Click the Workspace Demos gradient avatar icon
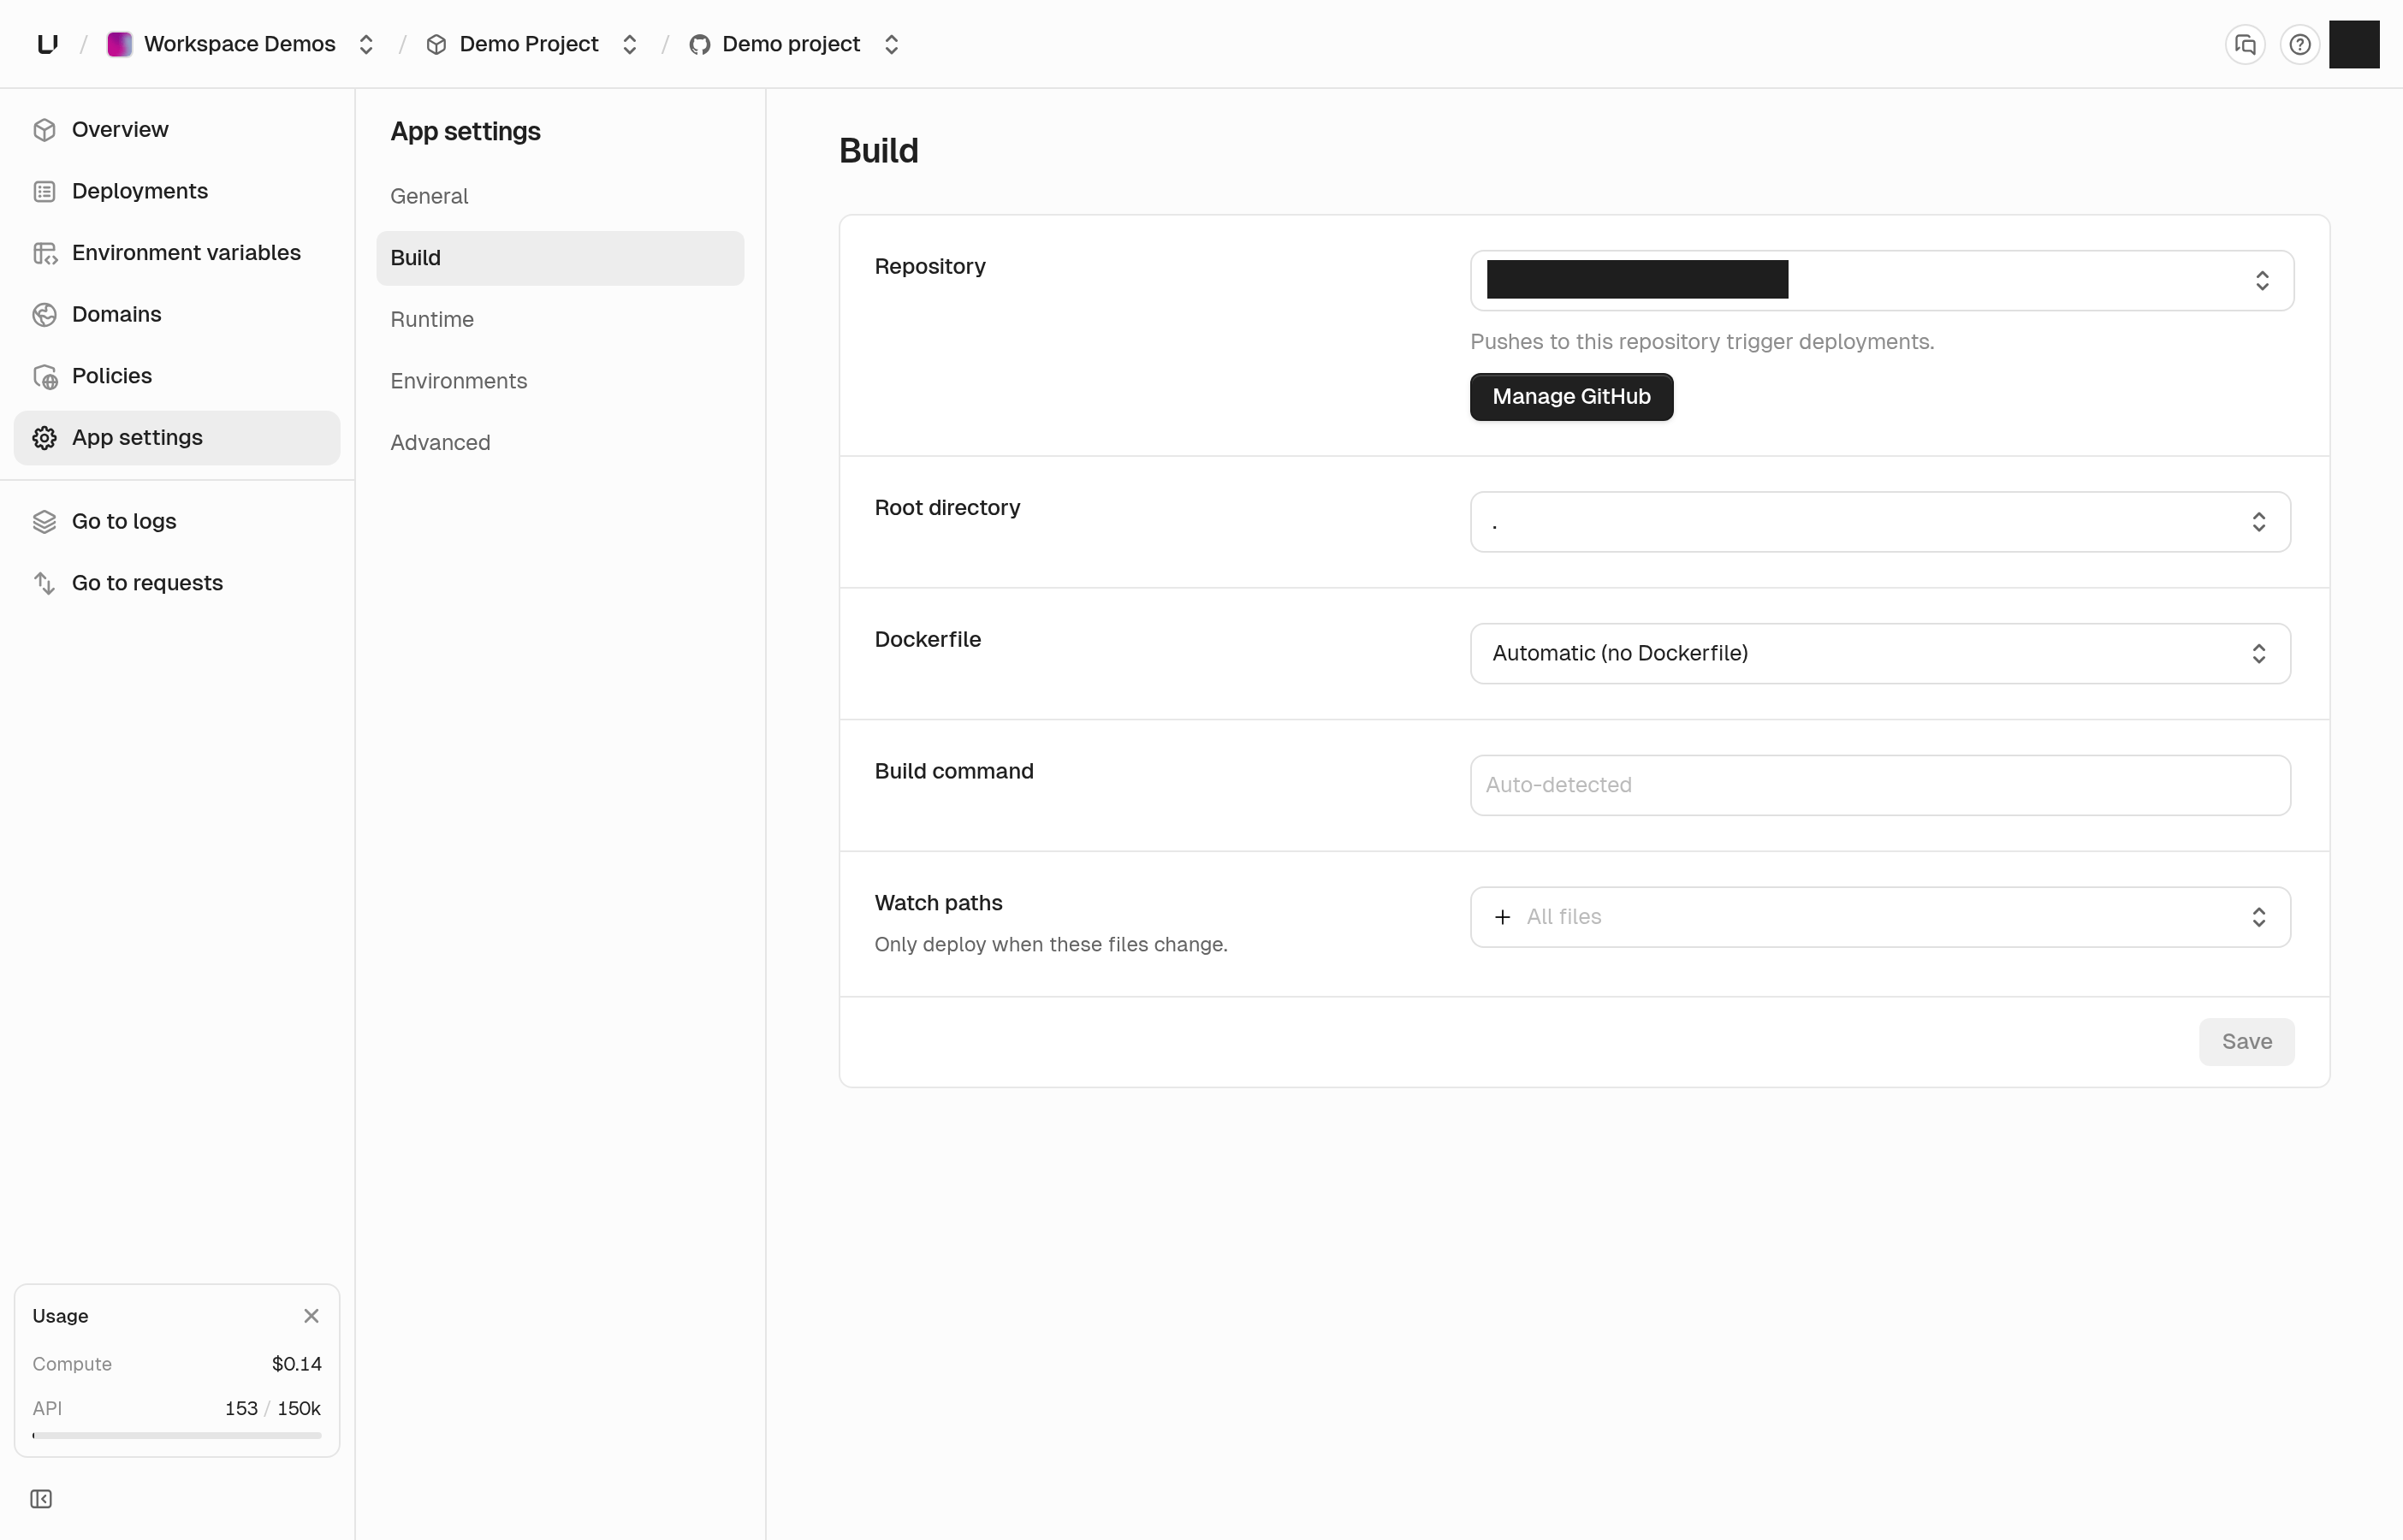The width and height of the screenshot is (2403, 1540). 119,44
